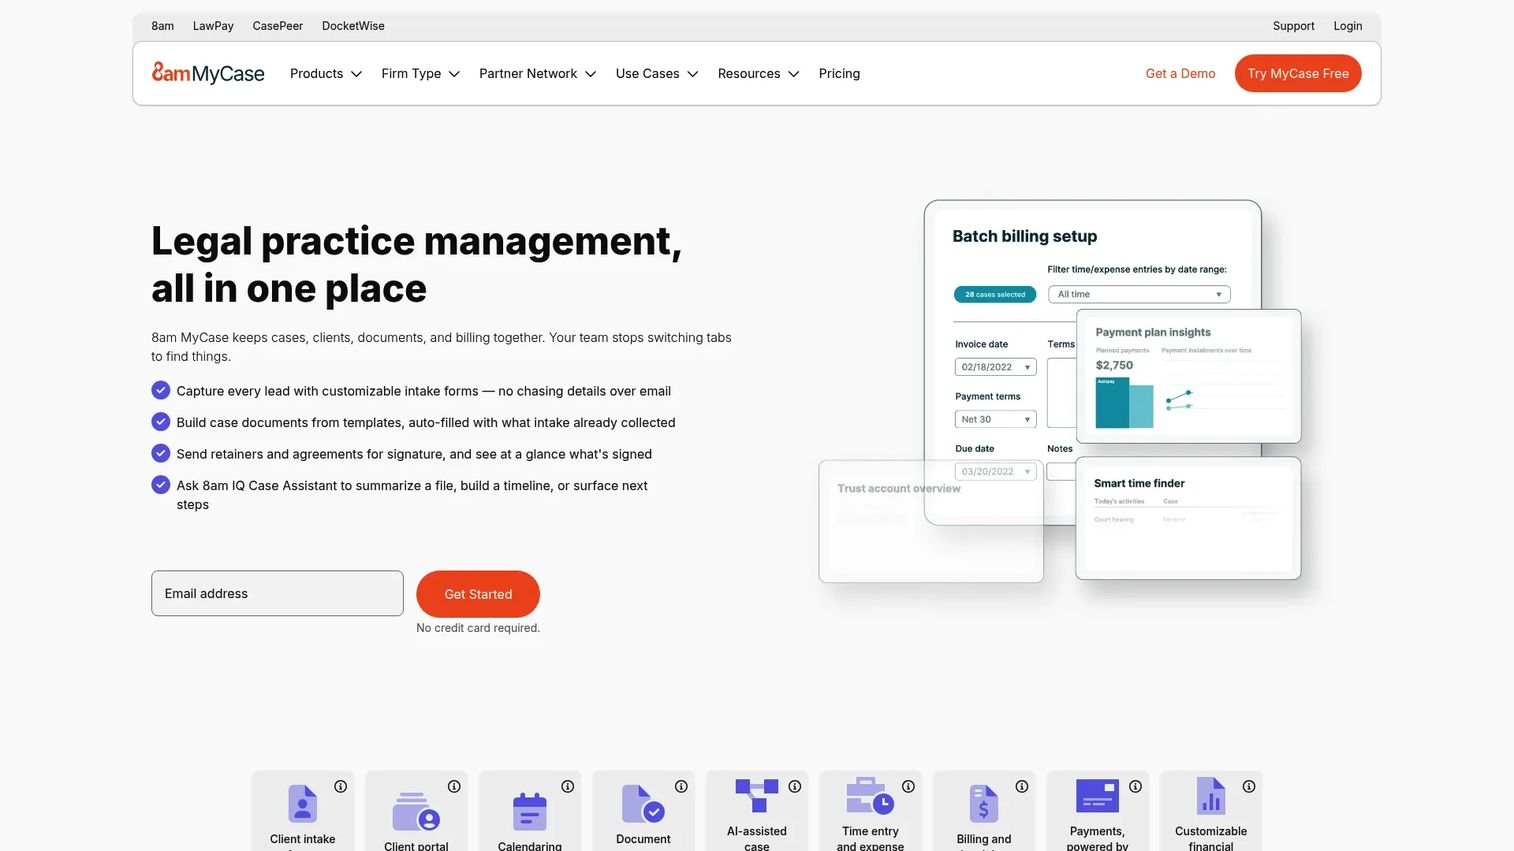
Task: Expand the Products menu
Action: point(326,73)
